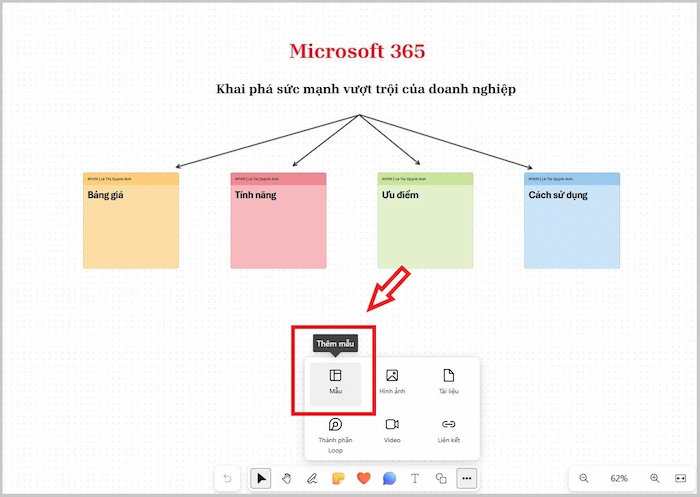The image size is (700, 497).
Task: Fit the board to screen
Action: pyautogui.click(x=680, y=478)
